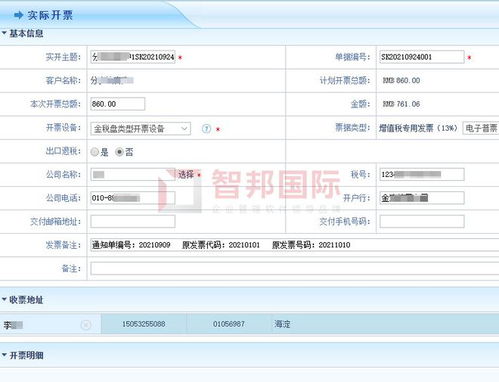Click phone number 15053255088 in address row
Screen dimensions: 499x382
click(144, 324)
